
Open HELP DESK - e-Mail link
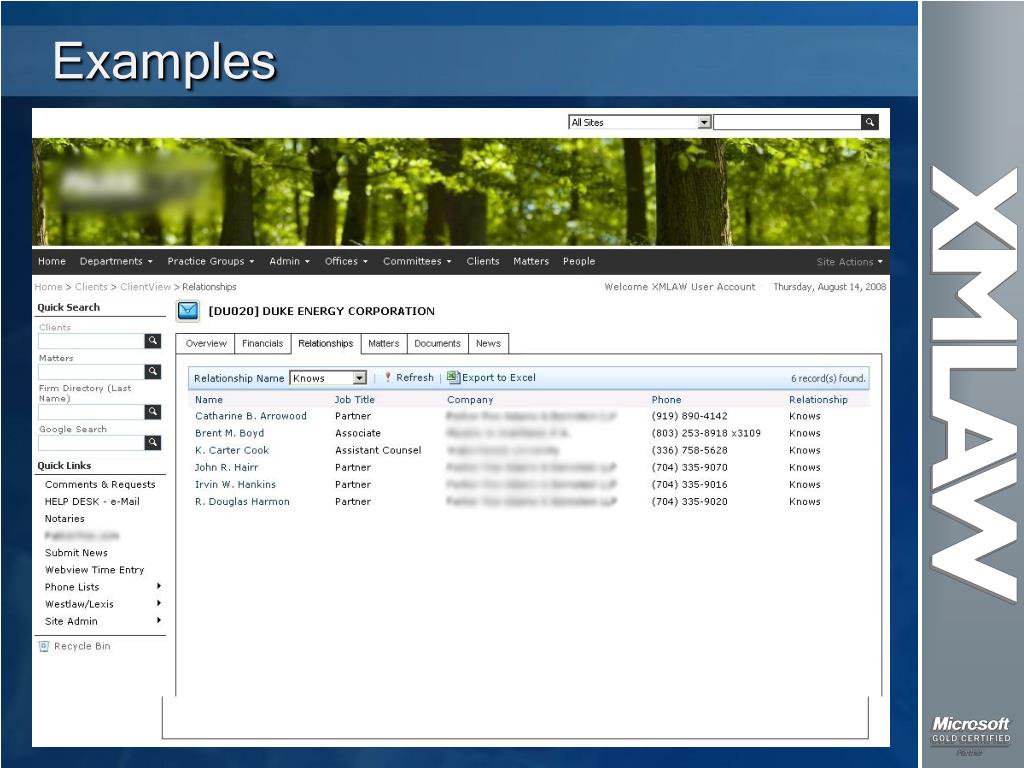[92, 502]
